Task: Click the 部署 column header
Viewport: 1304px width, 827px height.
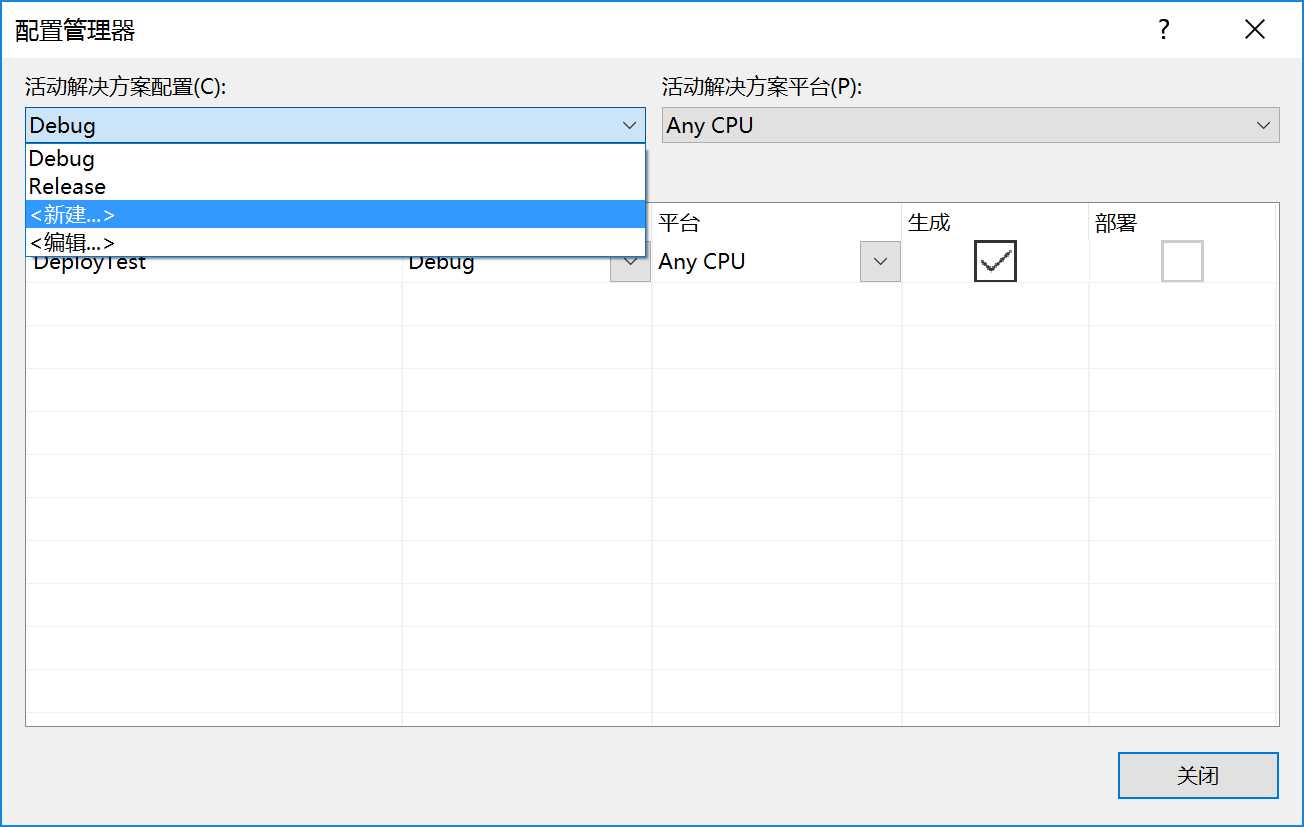Action: pos(1182,222)
